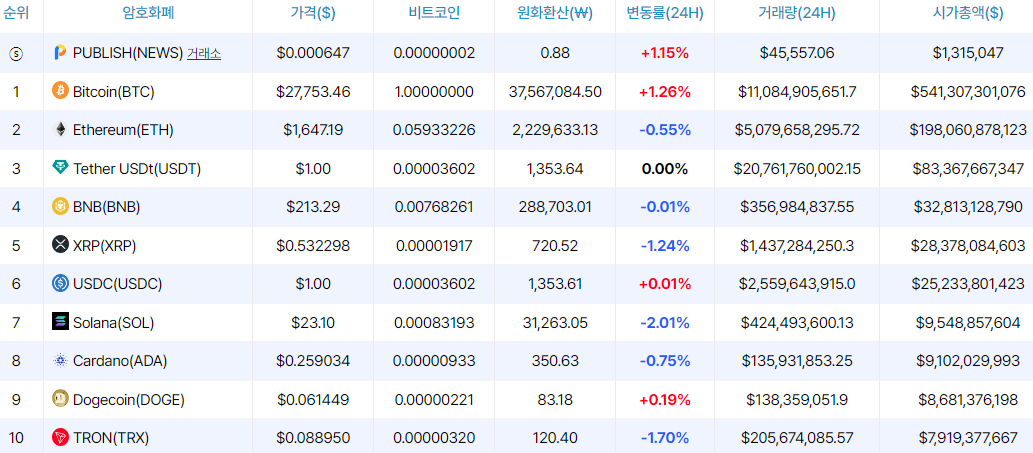
Task: Select BNB price $213.29
Action: (313, 207)
